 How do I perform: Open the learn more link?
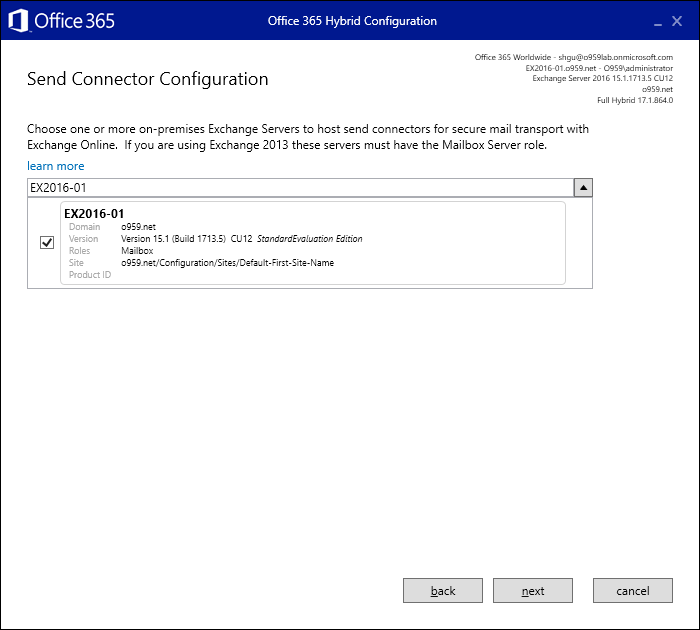click(55, 166)
